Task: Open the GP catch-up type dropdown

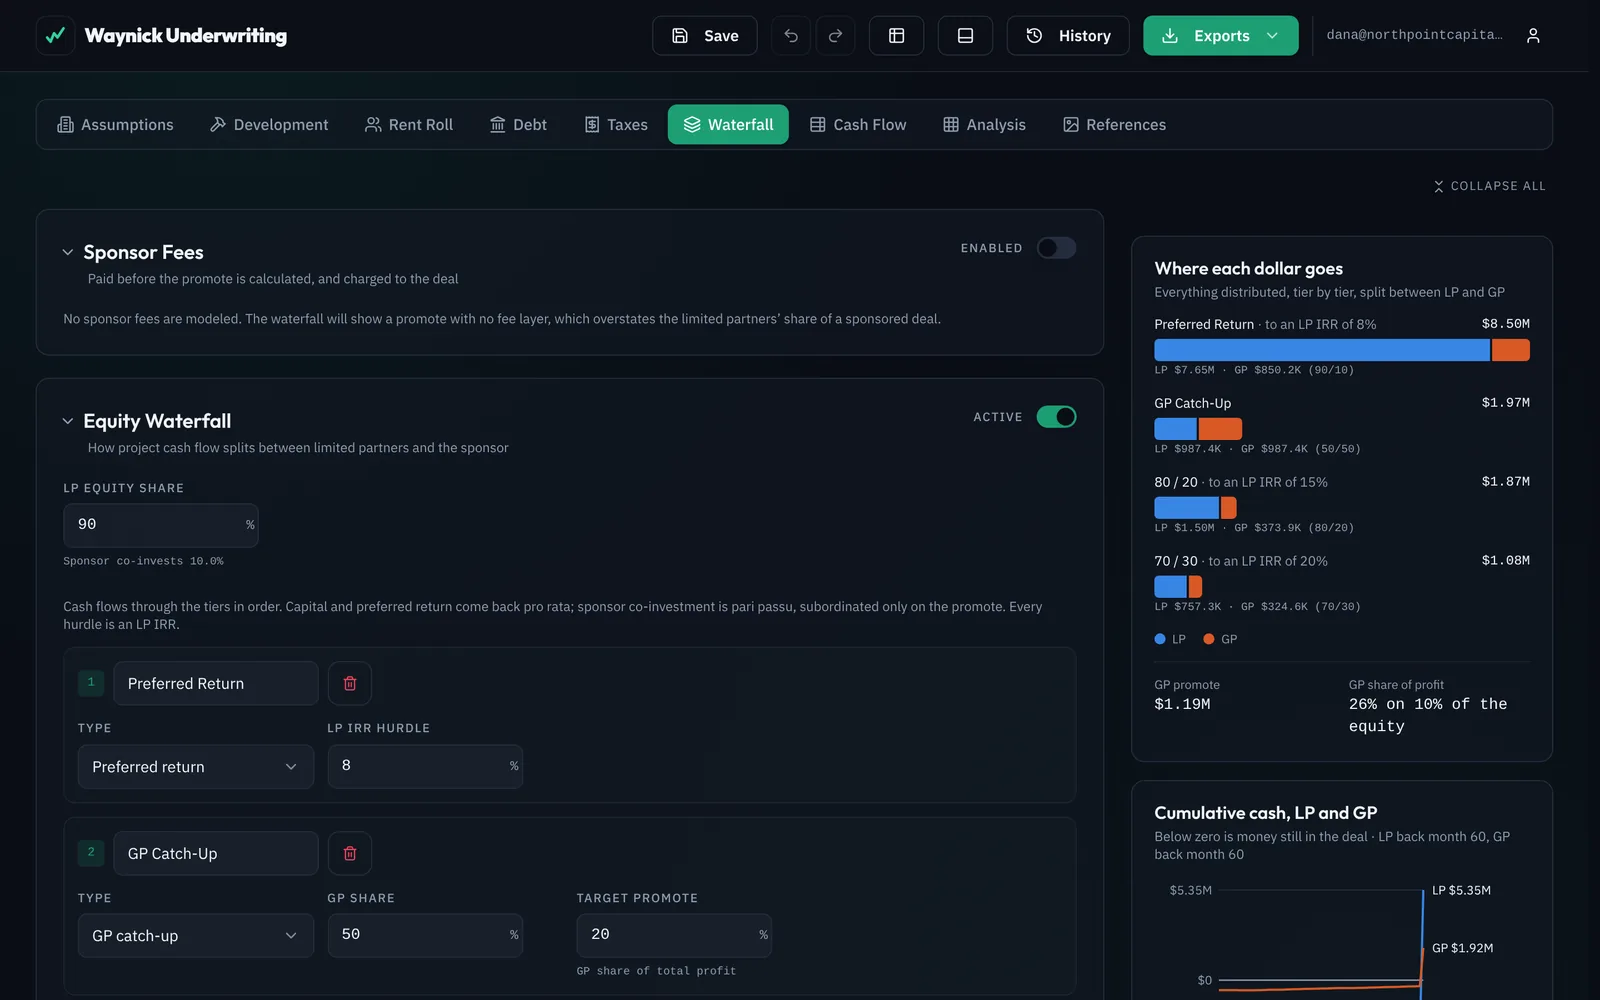Action: click(x=196, y=936)
